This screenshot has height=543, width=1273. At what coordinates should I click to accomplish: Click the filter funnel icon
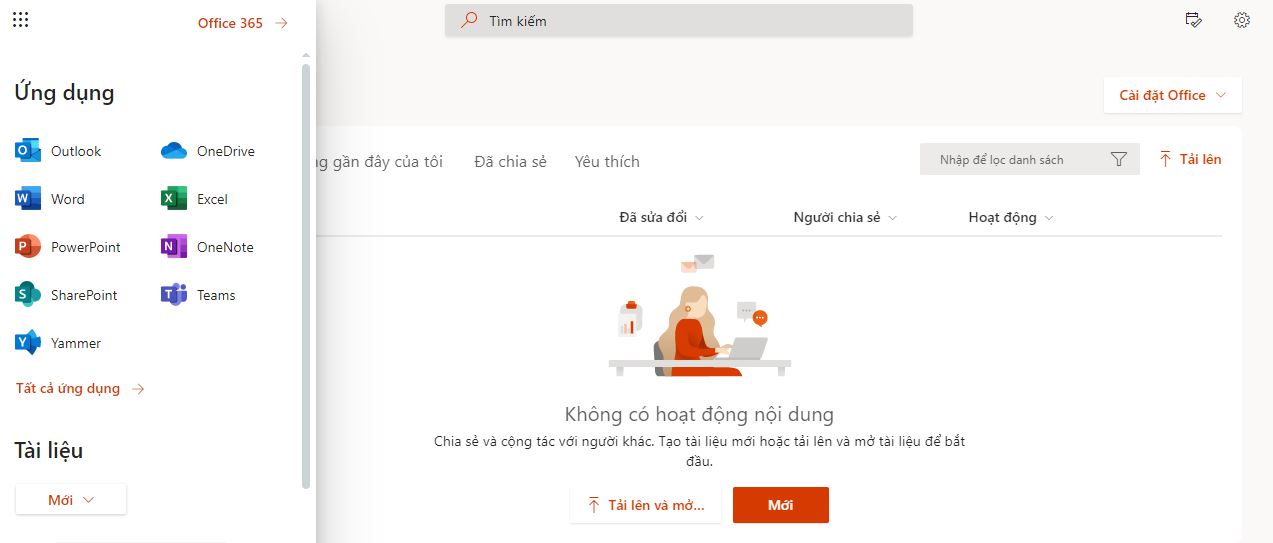coord(1119,160)
